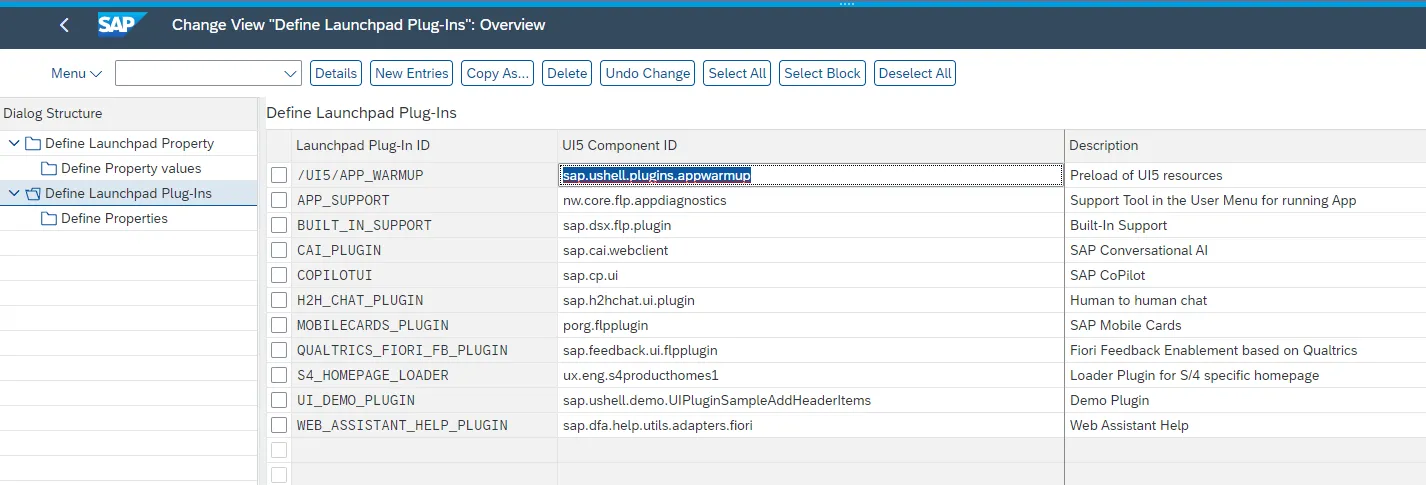Click the sap.ushell.plugins.appwarmup input field
This screenshot has width=1426, height=485.
tap(810, 175)
